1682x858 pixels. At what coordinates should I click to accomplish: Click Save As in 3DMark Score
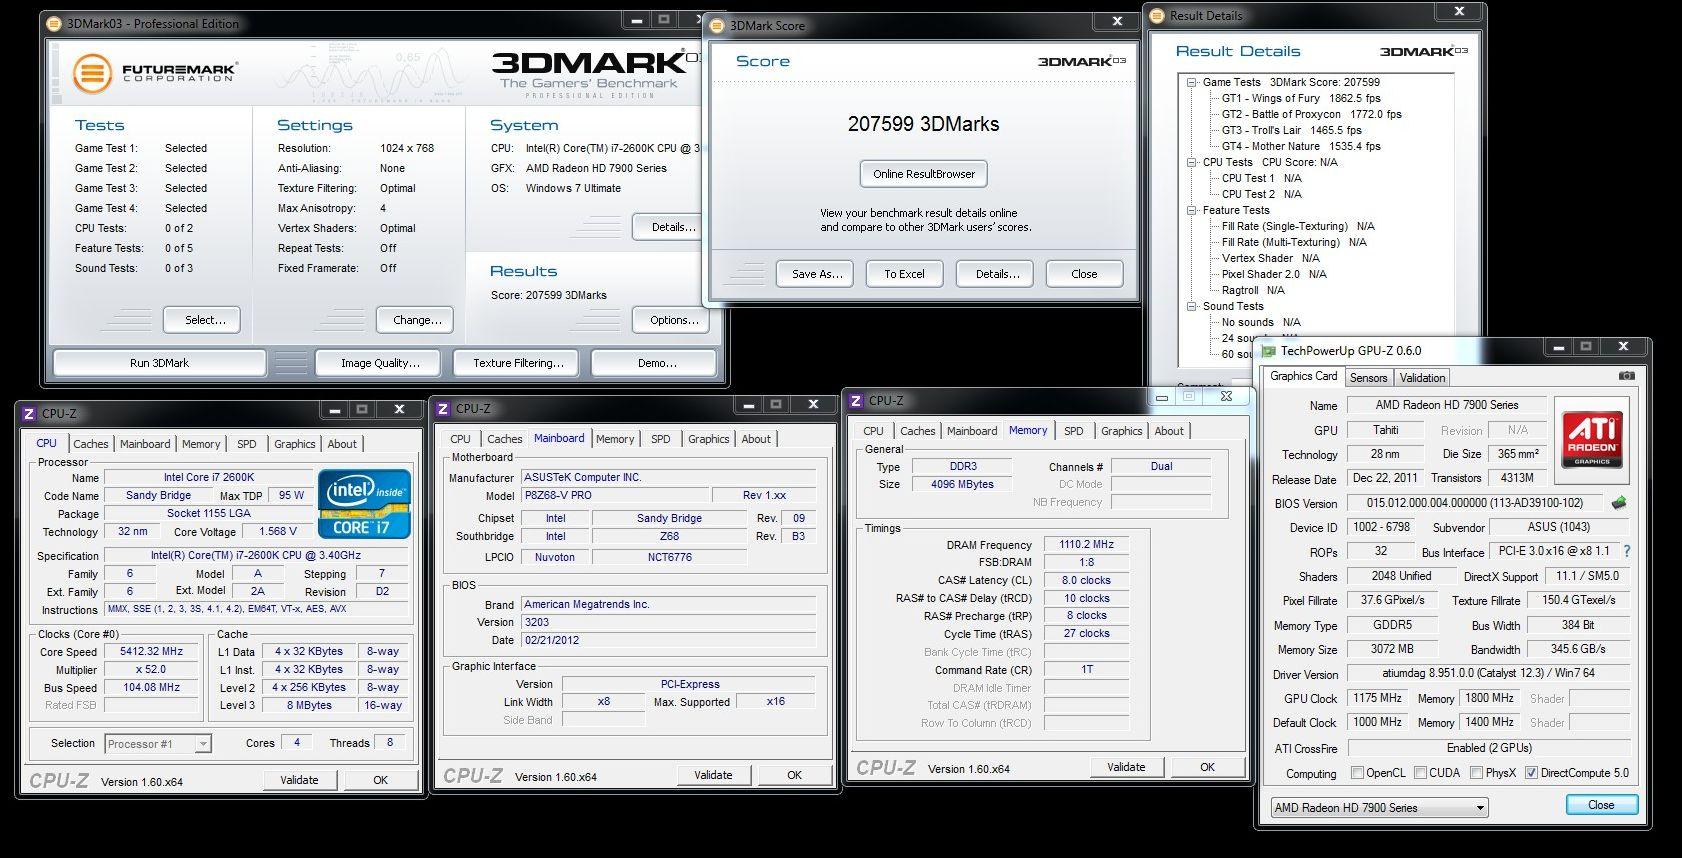(x=816, y=274)
